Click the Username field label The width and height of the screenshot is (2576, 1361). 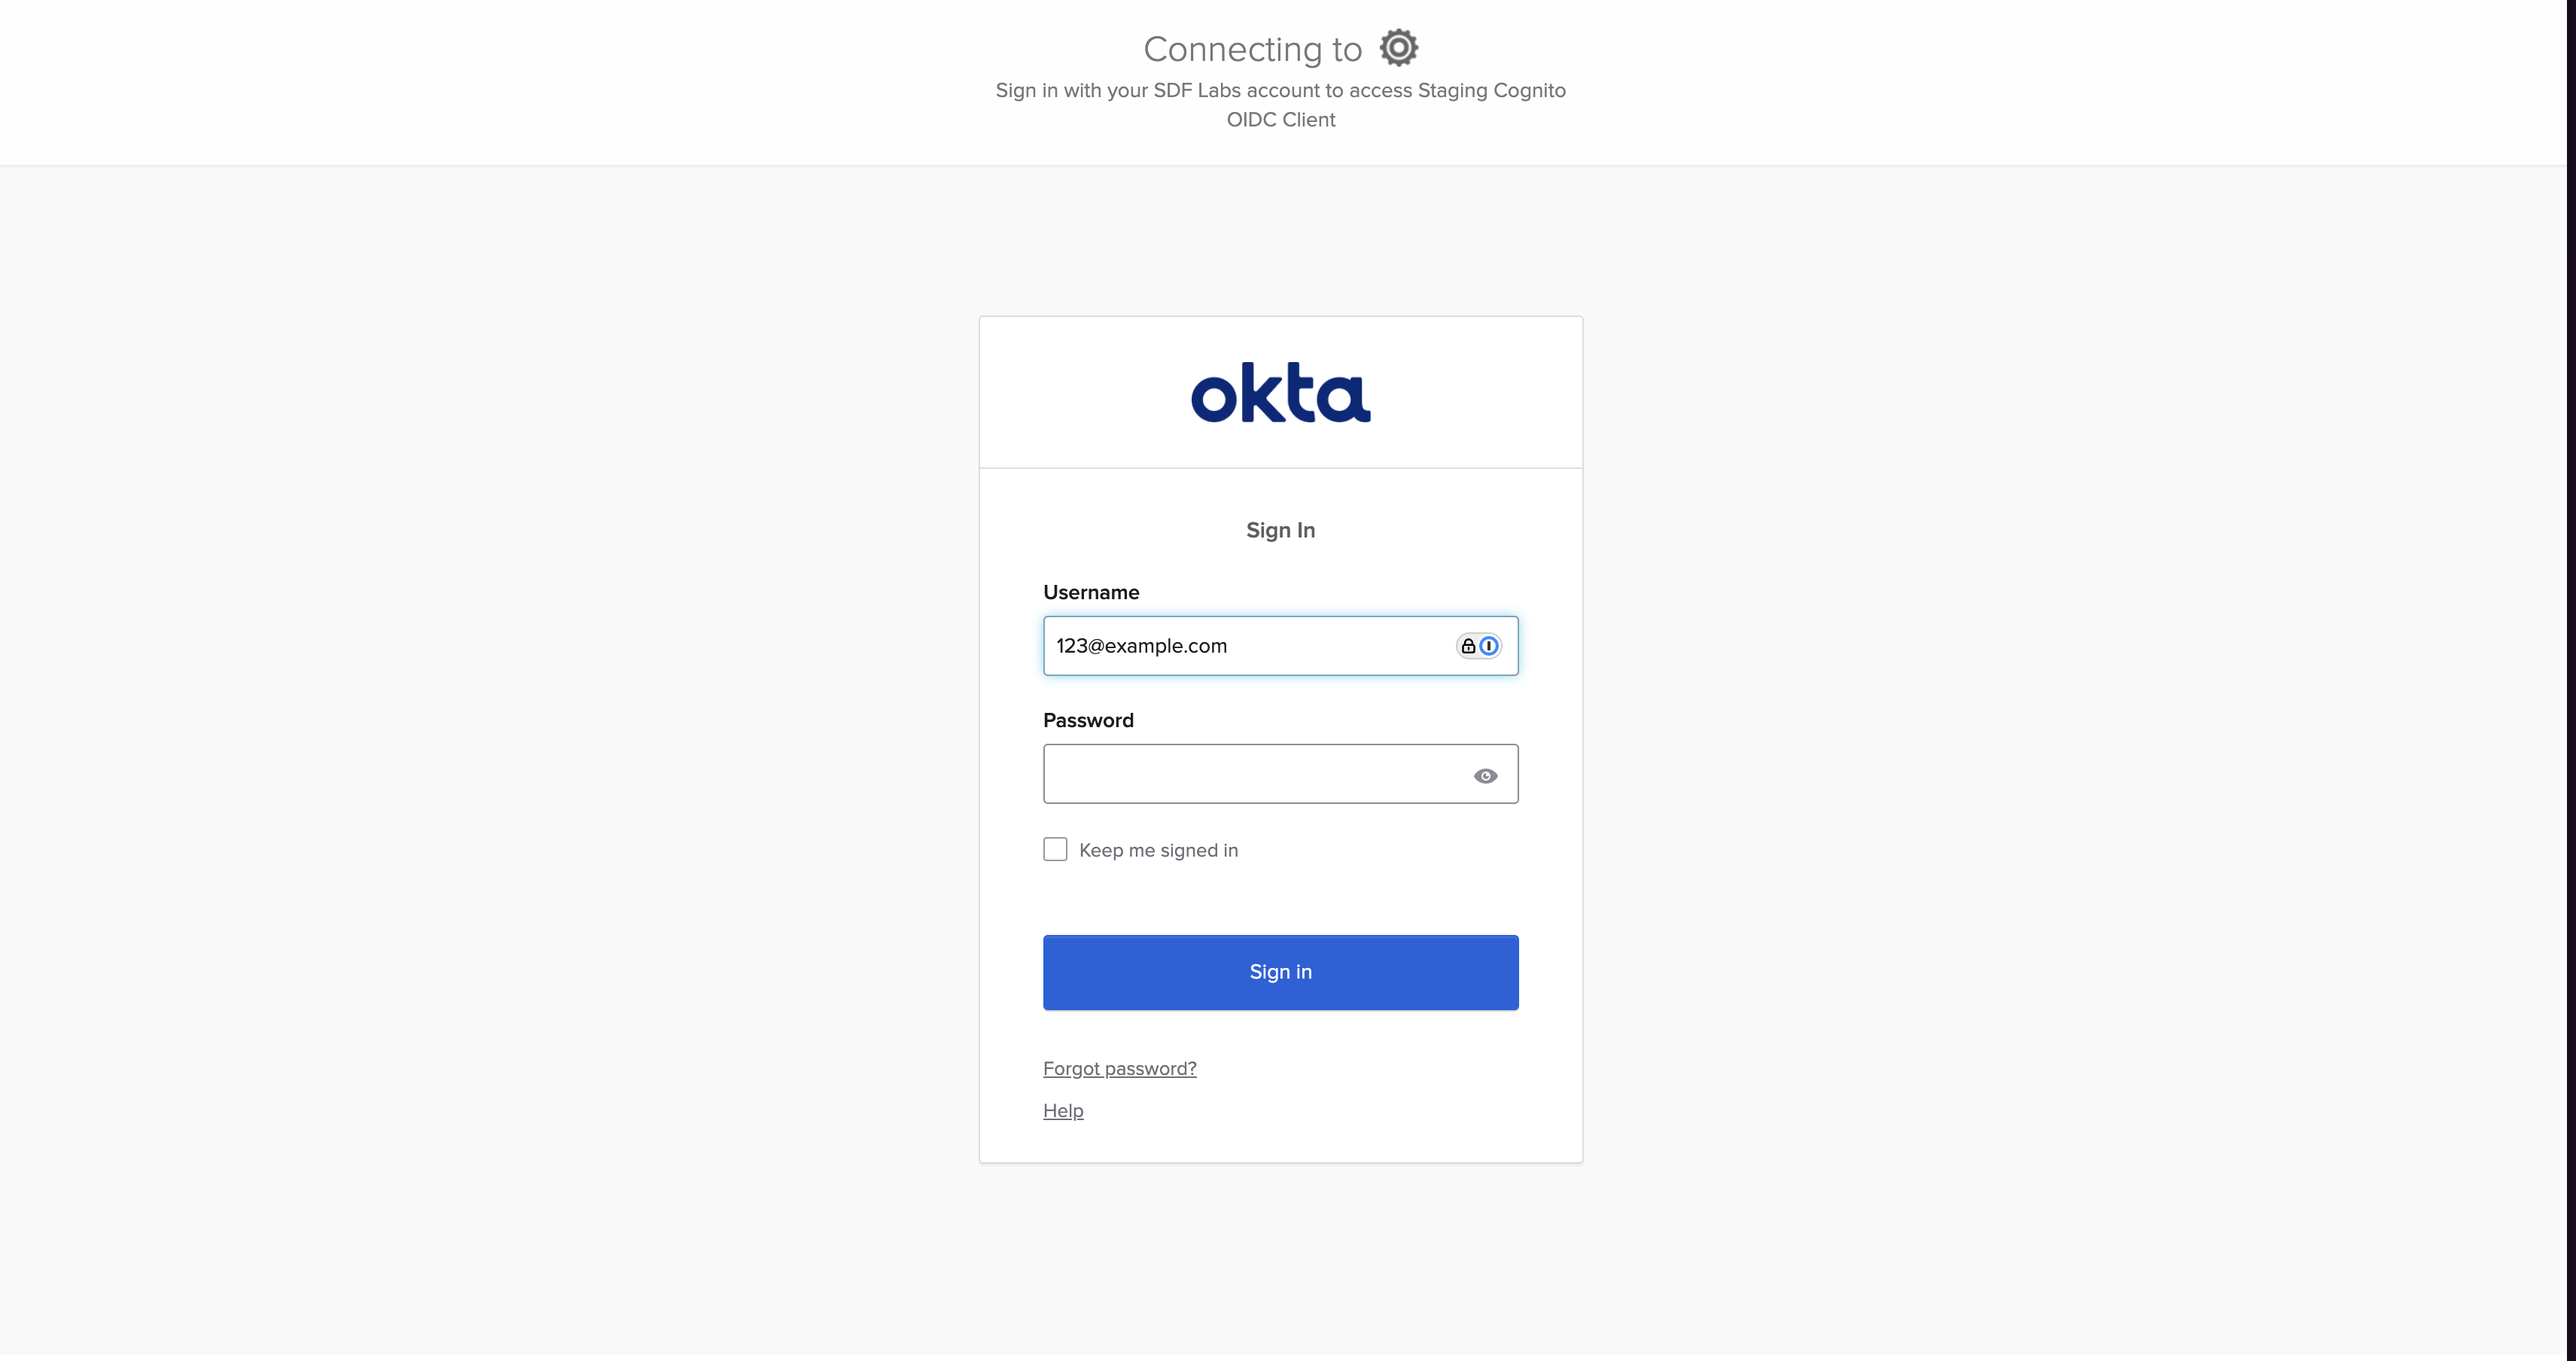[1091, 592]
